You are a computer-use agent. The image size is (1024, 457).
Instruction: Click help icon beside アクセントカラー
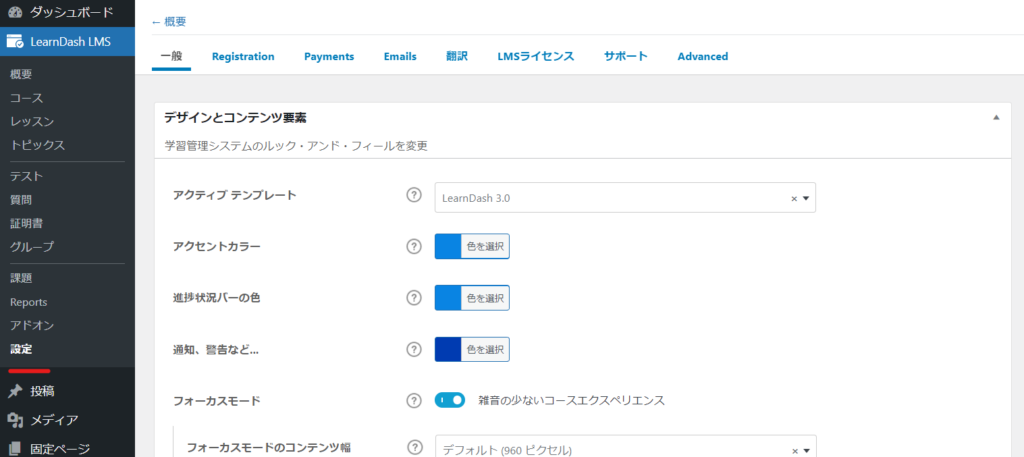pyautogui.click(x=414, y=246)
